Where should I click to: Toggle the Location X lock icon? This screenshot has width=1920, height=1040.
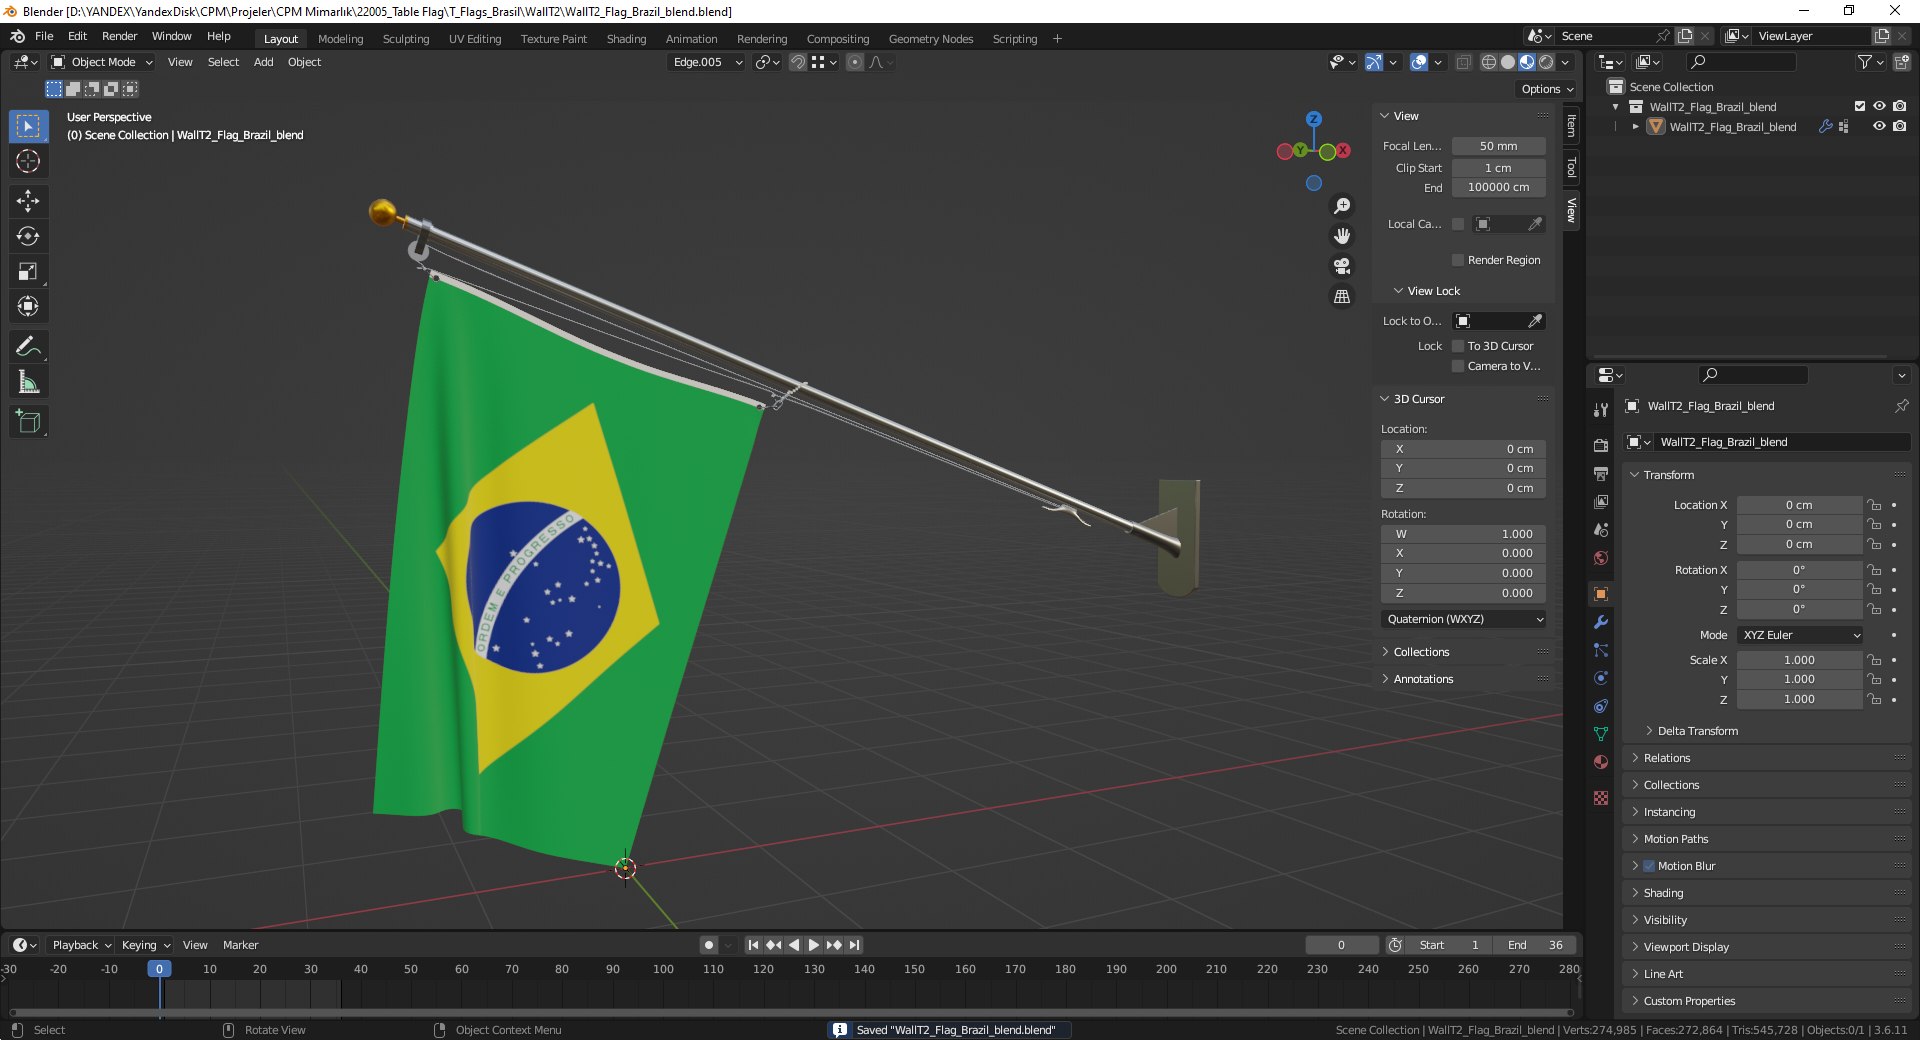[x=1875, y=505]
